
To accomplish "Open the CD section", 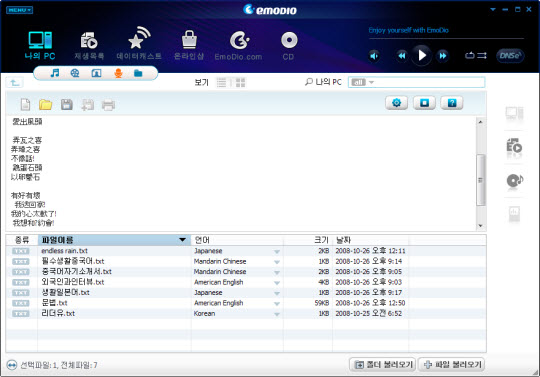I will [289, 46].
